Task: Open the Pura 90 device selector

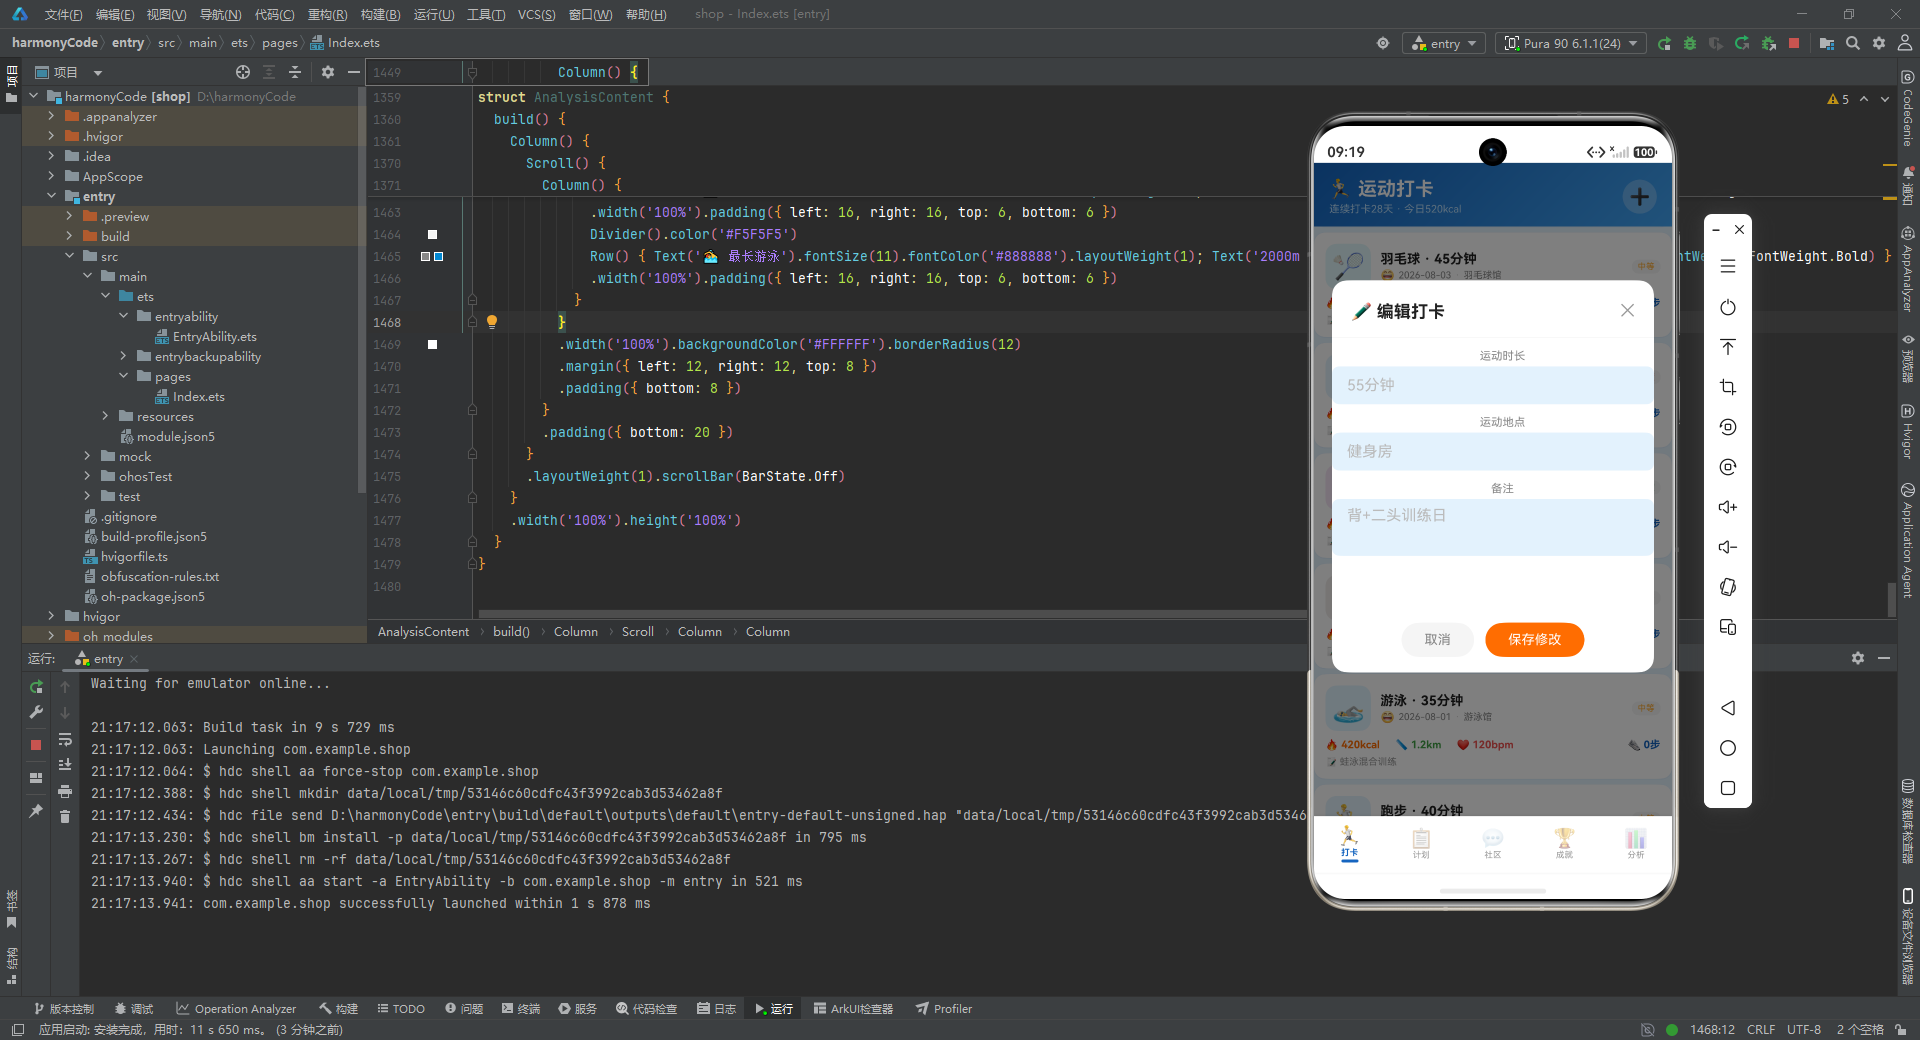Action: (1571, 43)
